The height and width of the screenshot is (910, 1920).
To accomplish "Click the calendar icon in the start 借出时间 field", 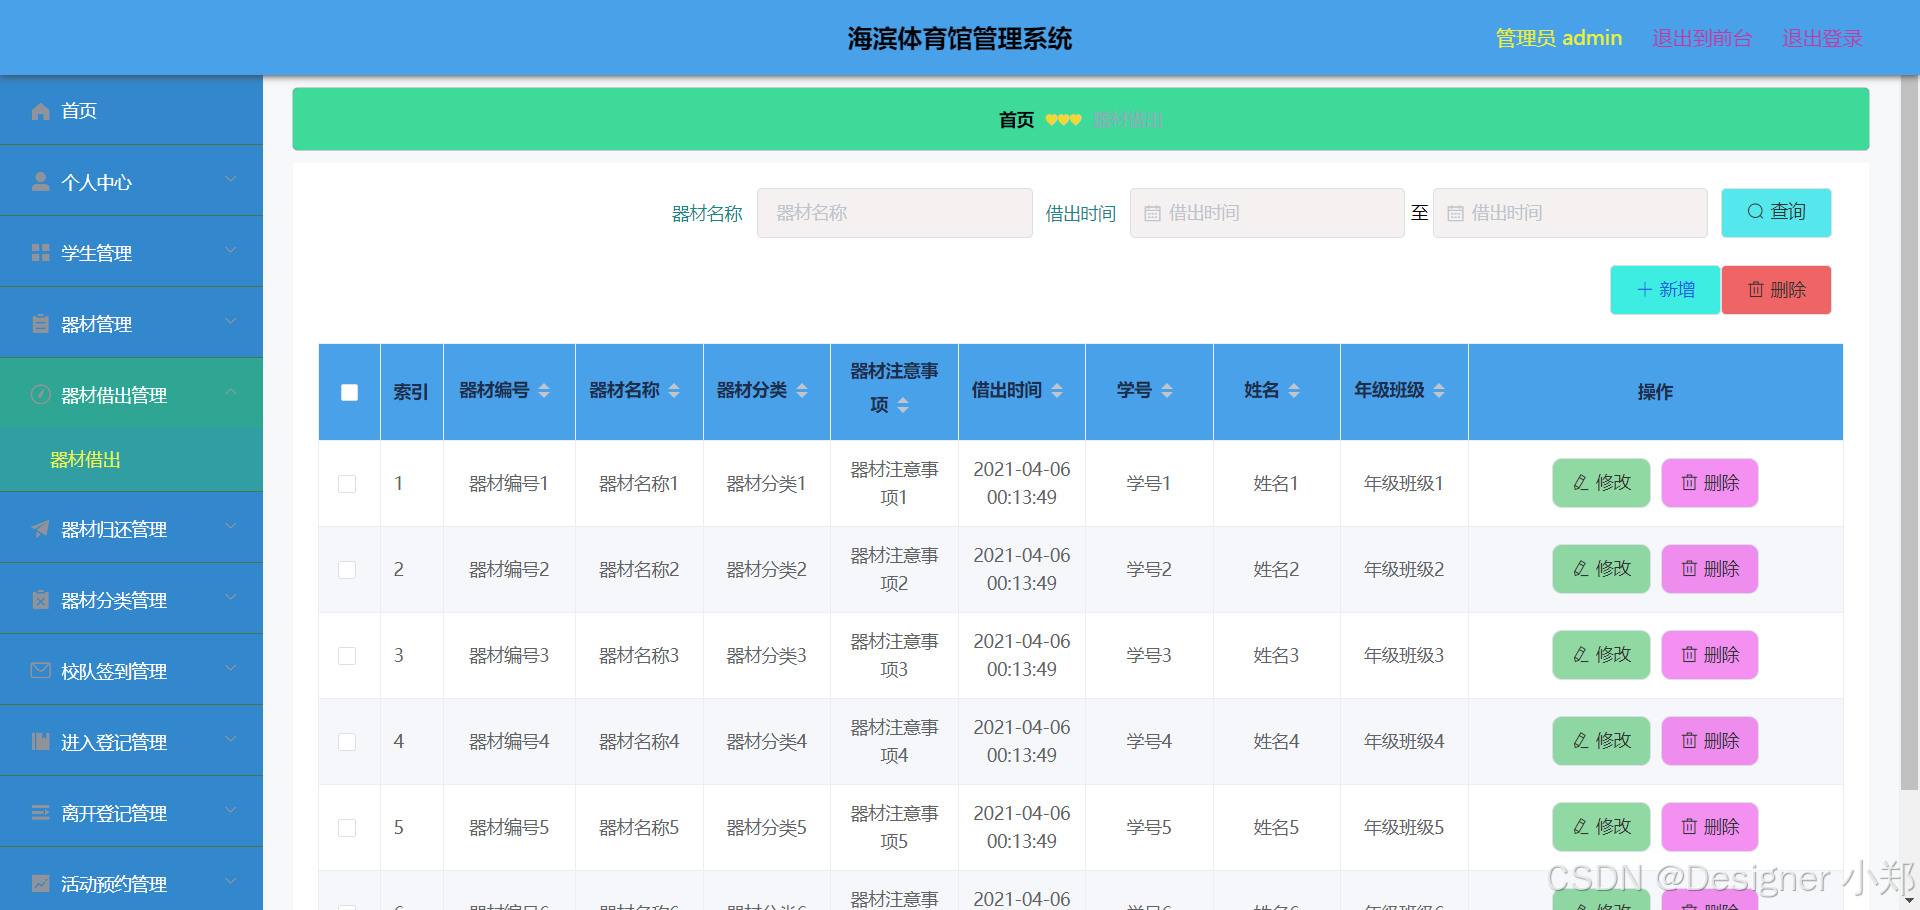I will tap(1152, 213).
